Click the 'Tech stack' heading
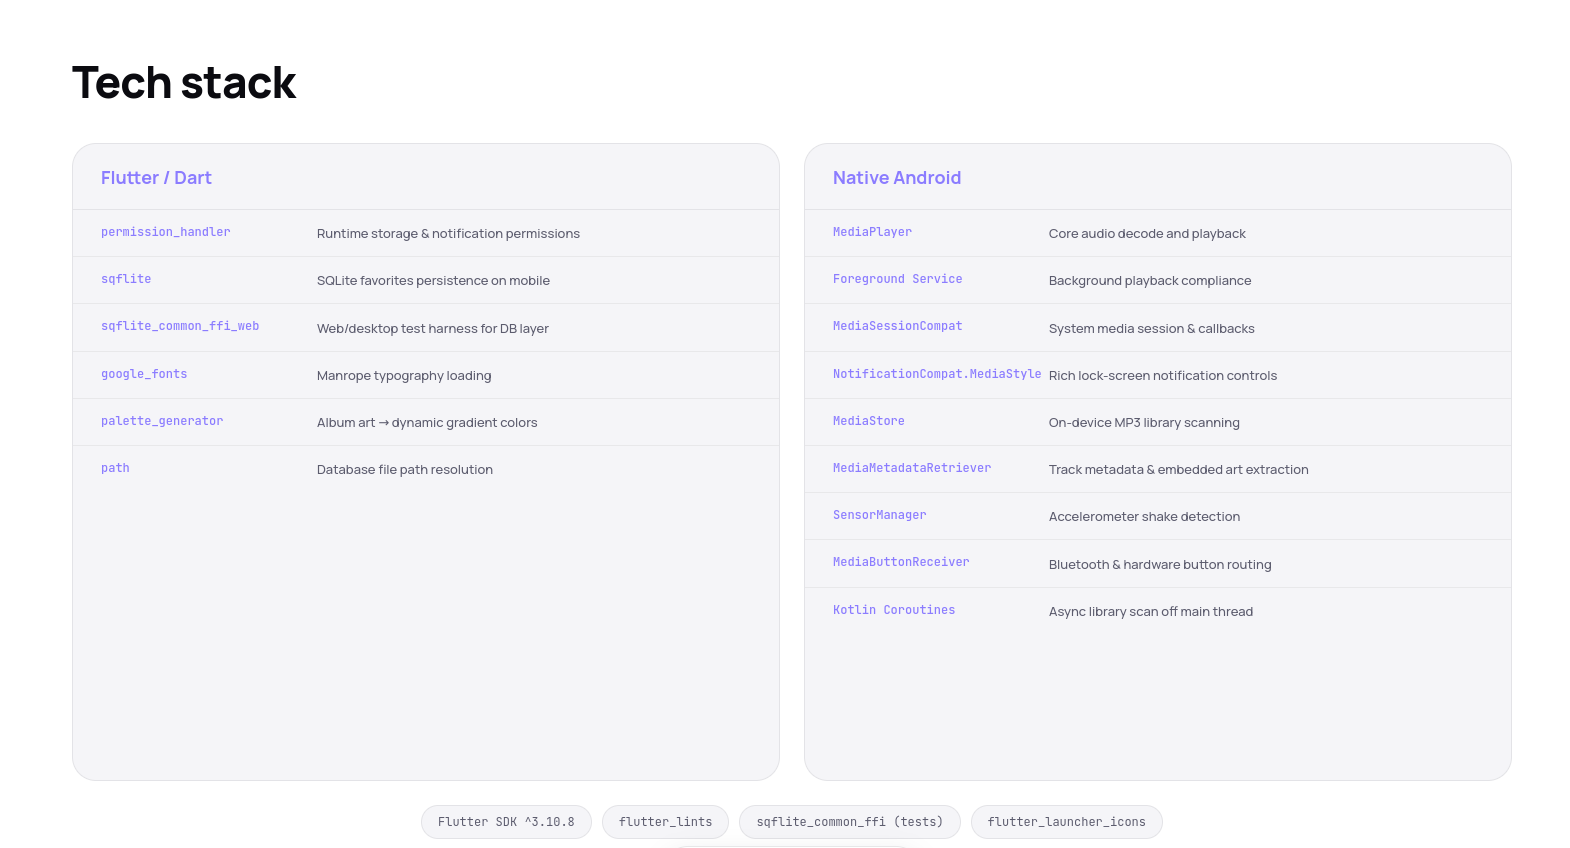The height and width of the screenshot is (848, 1570). pos(184,83)
